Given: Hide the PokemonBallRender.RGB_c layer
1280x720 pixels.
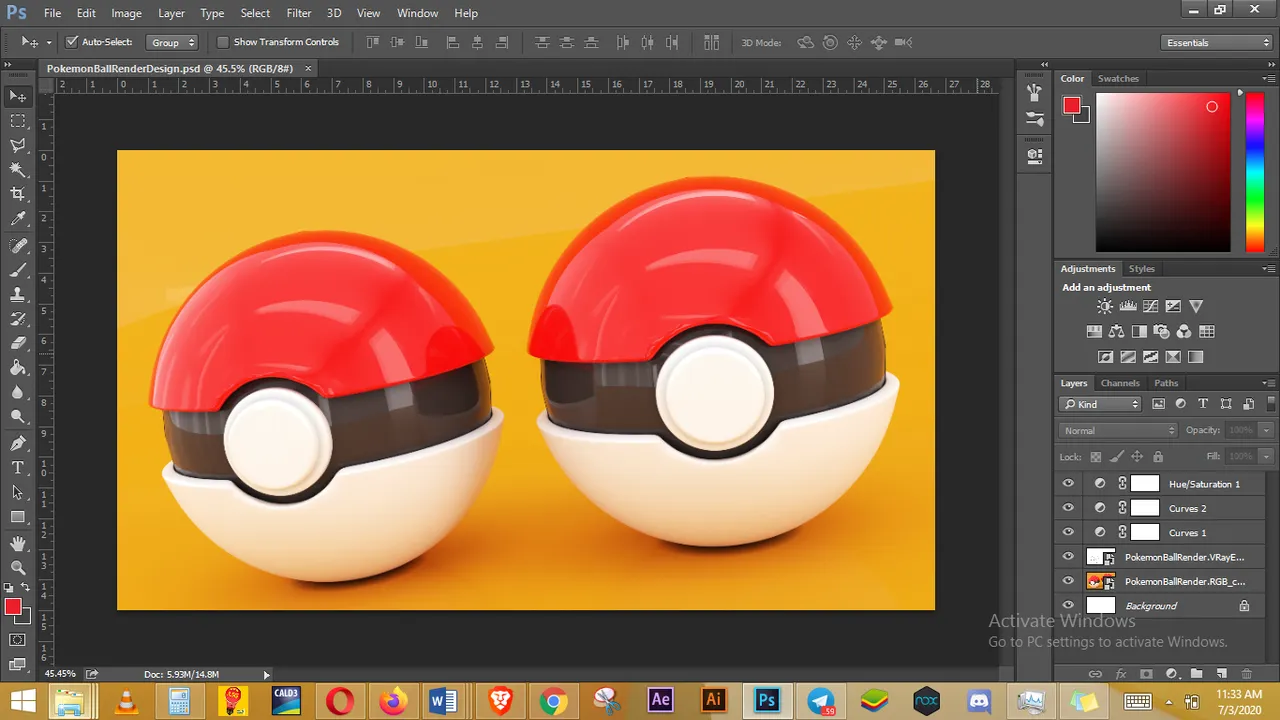Looking at the screenshot, I should [1068, 581].
